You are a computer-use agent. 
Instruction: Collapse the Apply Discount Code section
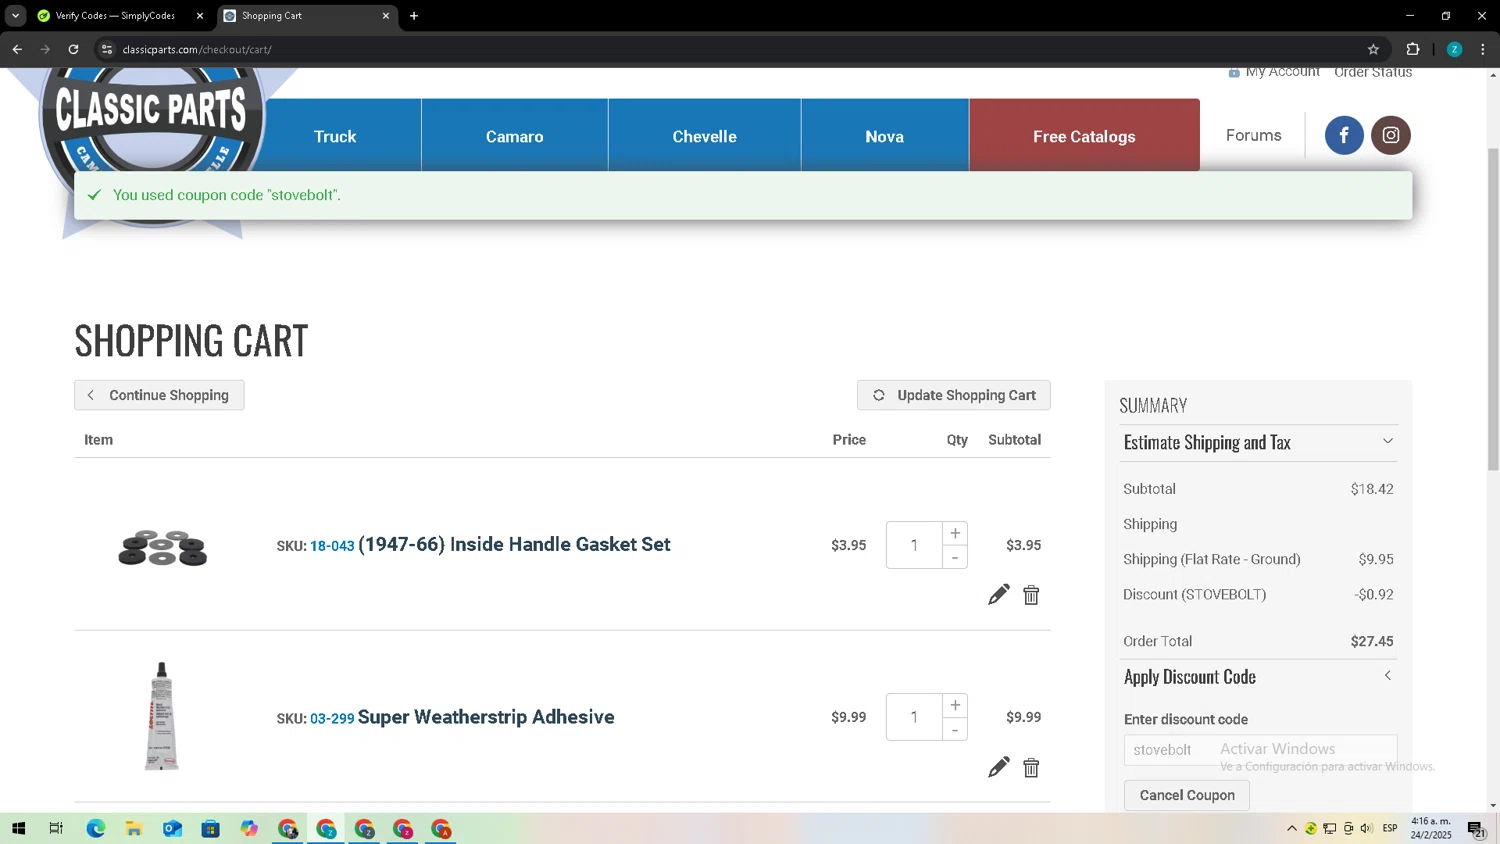1259,677
